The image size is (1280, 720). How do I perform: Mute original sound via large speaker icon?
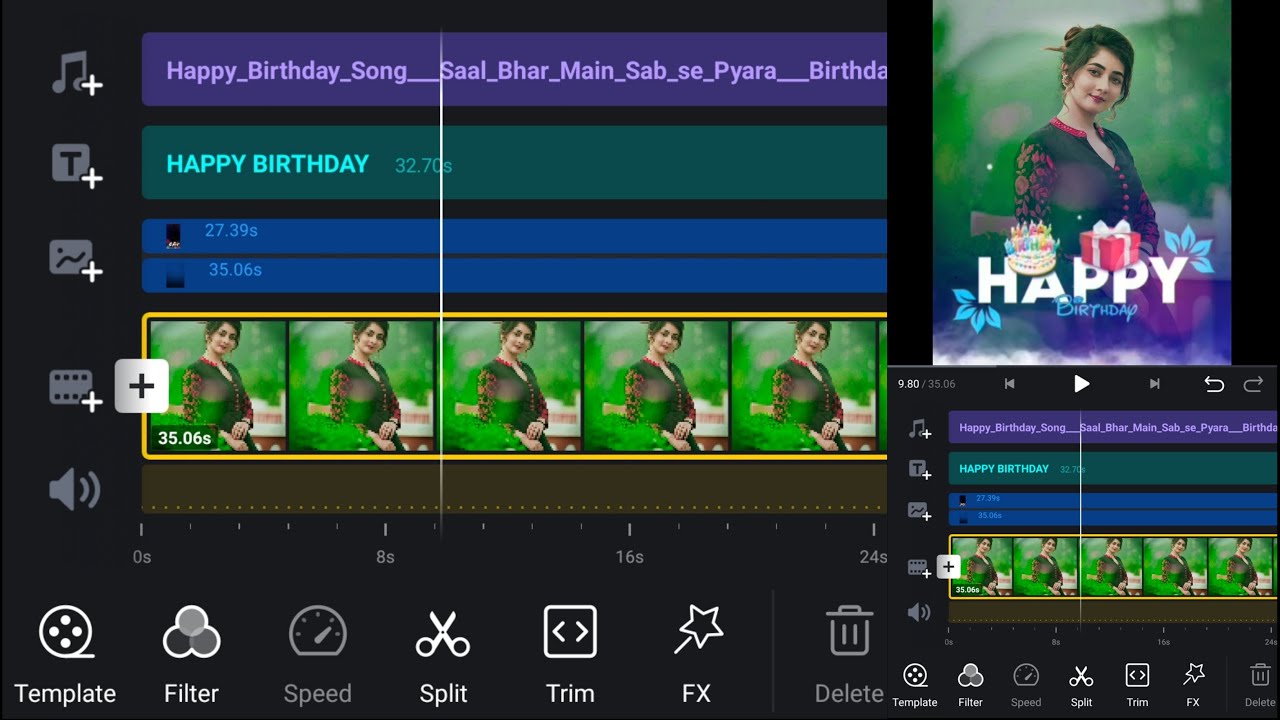[x=75, y=490]
